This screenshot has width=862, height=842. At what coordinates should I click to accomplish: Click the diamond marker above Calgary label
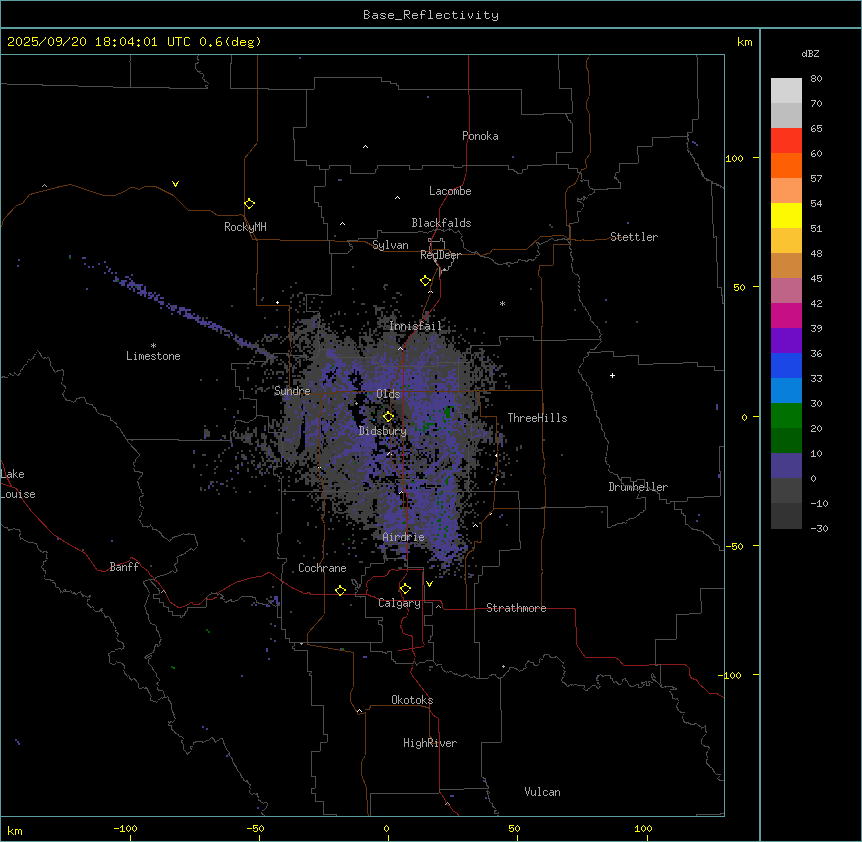tap(405, 588)
